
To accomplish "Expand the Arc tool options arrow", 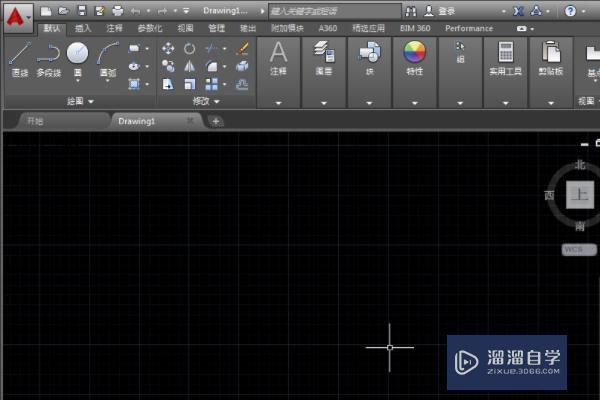I will coord(108,81).
